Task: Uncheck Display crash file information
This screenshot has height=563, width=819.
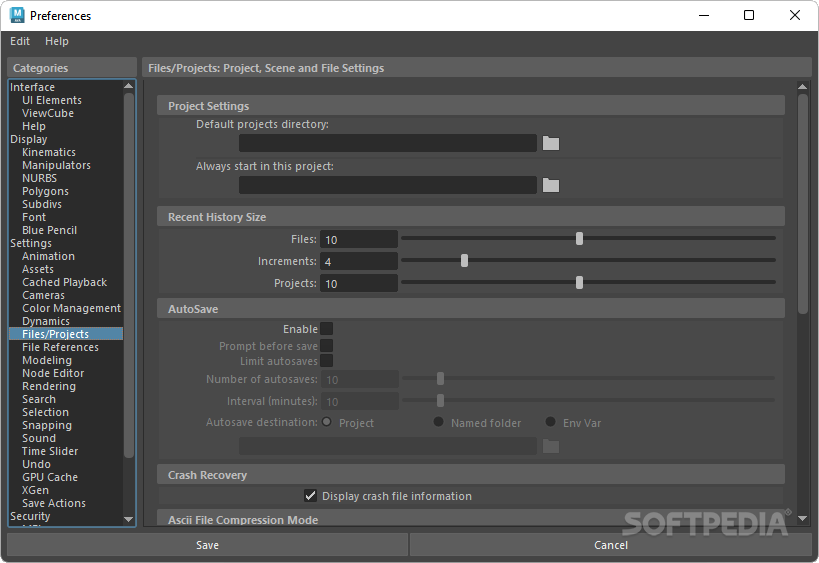Action: (310, 496)
